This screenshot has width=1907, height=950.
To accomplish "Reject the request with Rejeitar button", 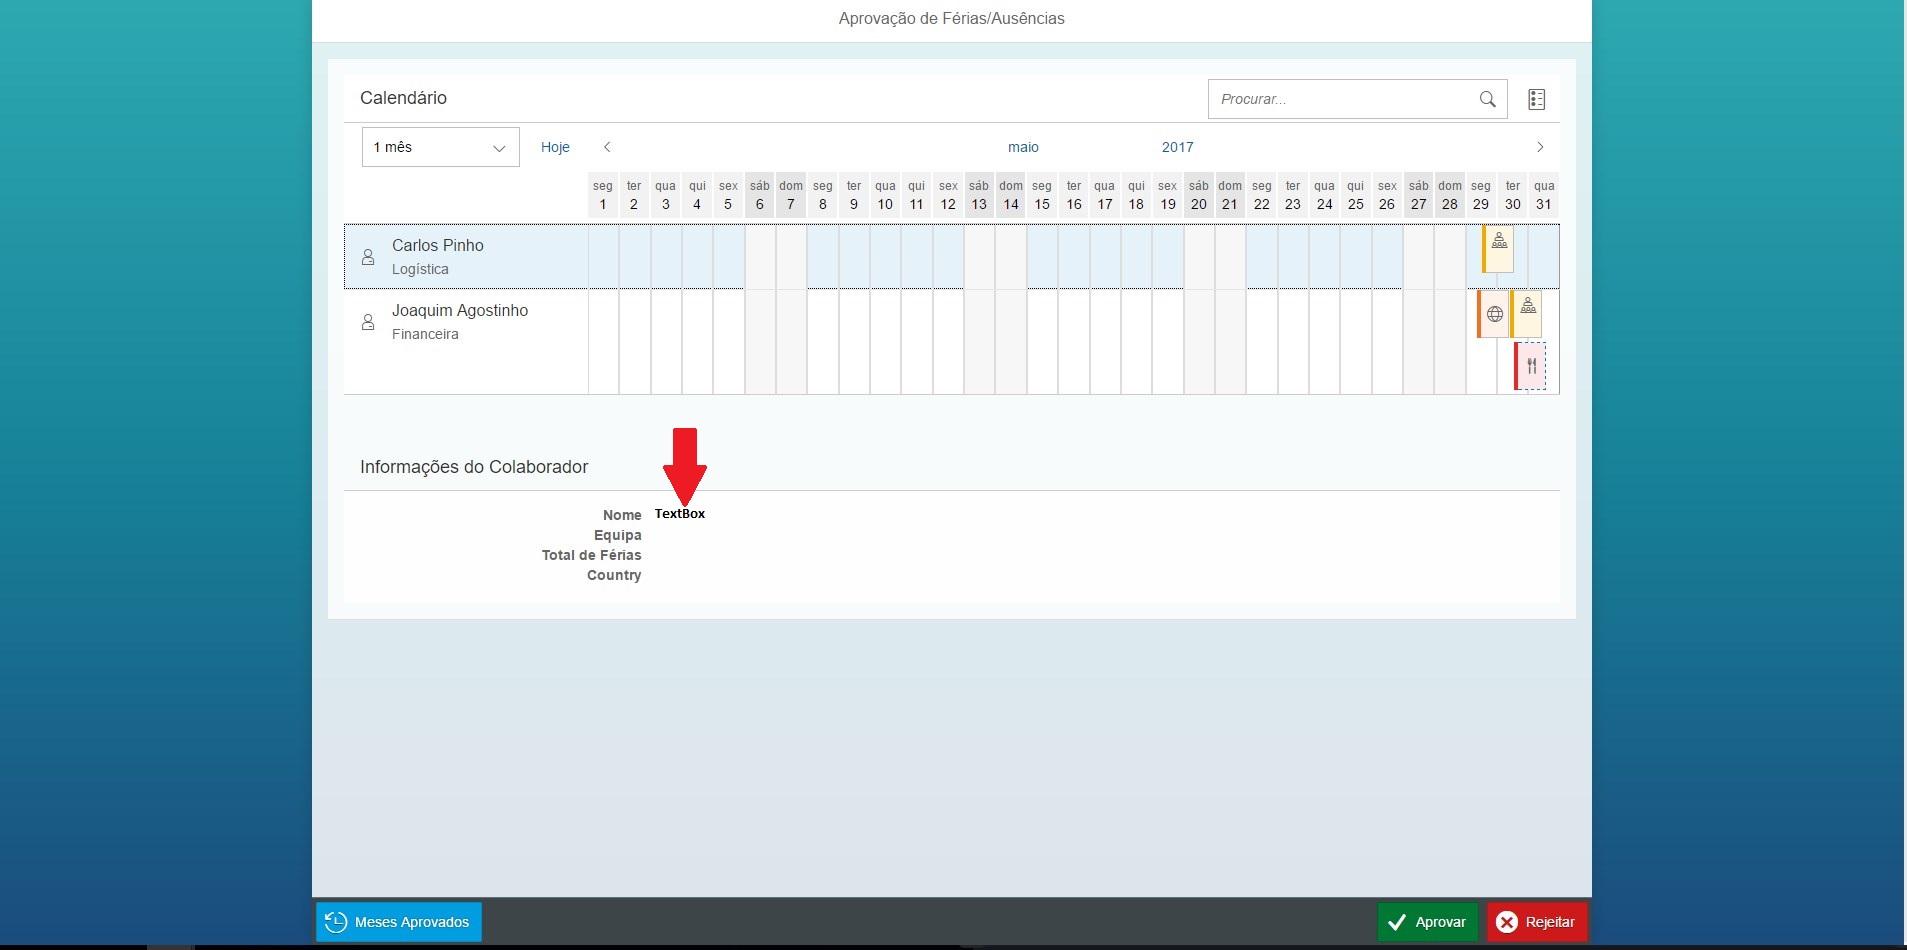I will pos(1537,922).
